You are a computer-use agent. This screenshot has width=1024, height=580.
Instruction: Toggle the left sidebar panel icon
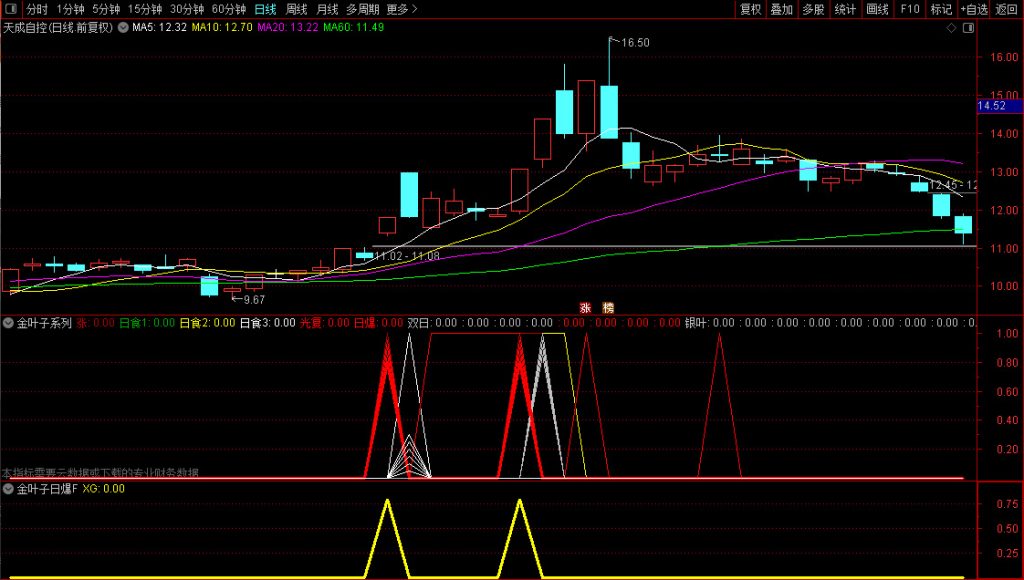pyautogui.click(x=11, y=9)
